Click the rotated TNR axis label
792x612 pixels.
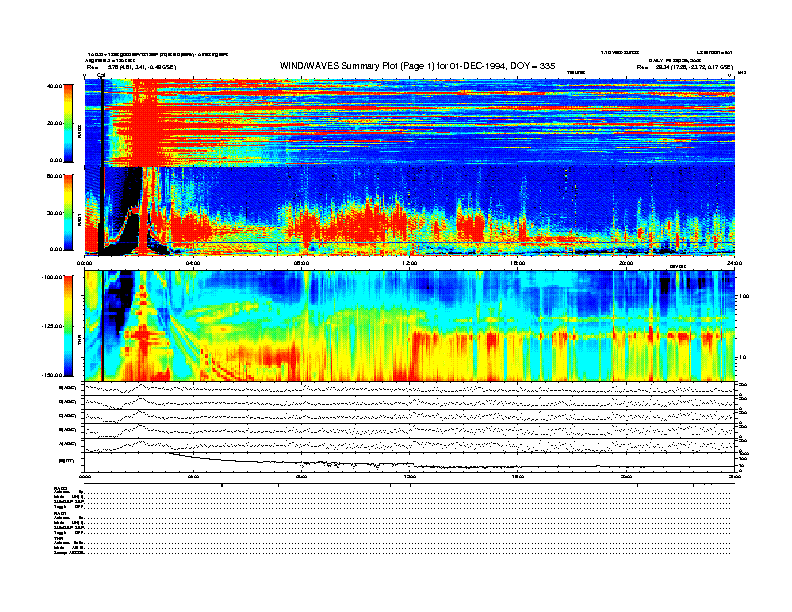[x=79, y=341]
